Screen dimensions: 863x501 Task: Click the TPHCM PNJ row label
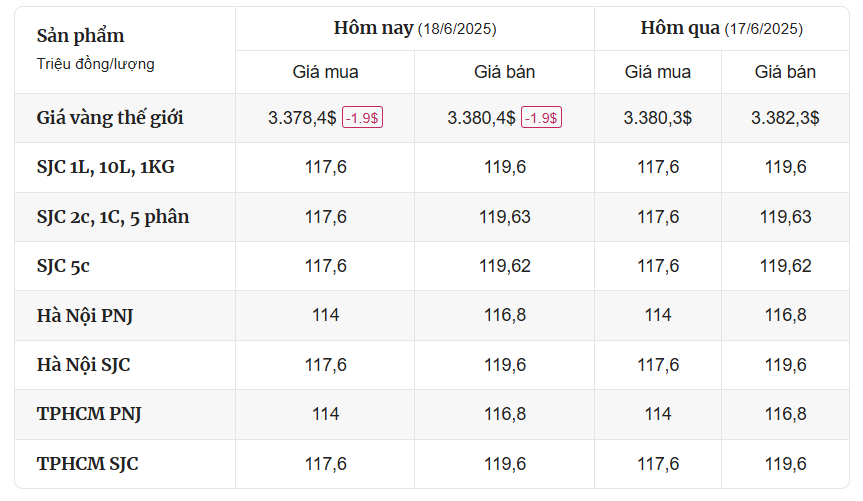[89, 414]
